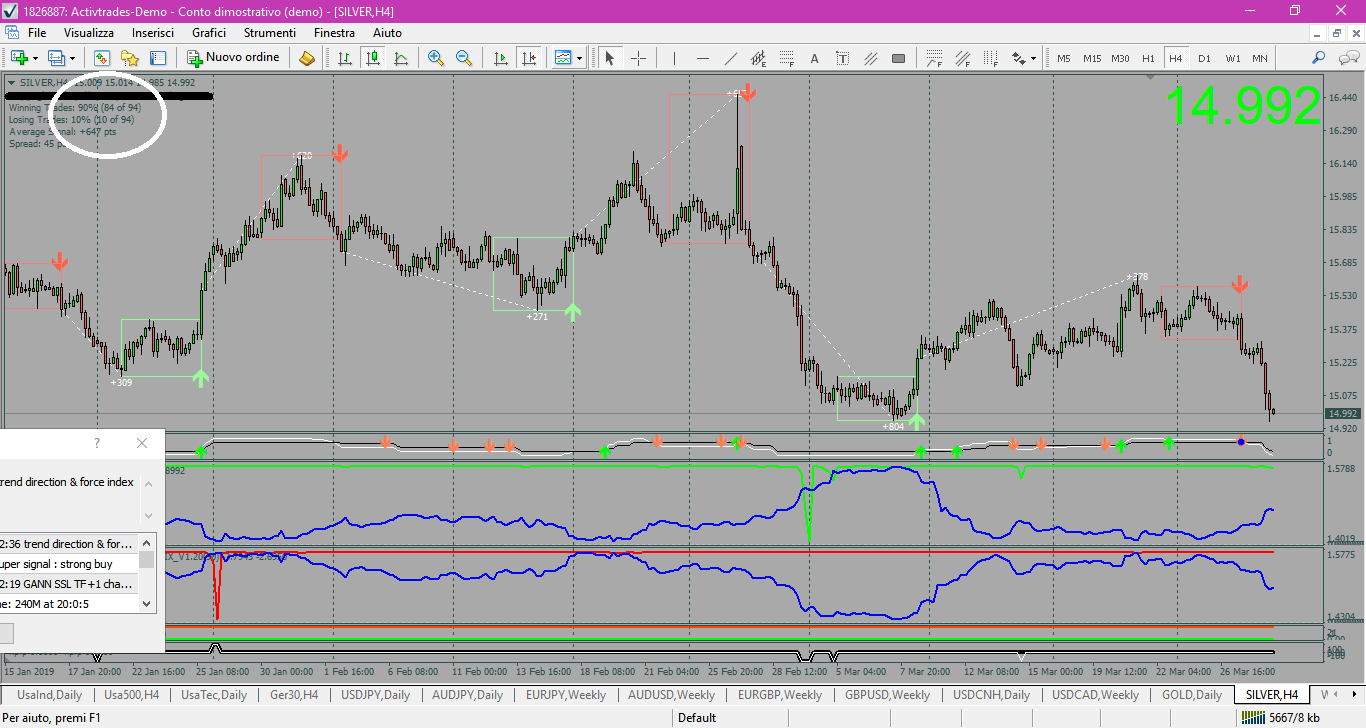Select the H4 timeframe button
This screenshot has width=1366, height=728.
(x=1176, y=58)
